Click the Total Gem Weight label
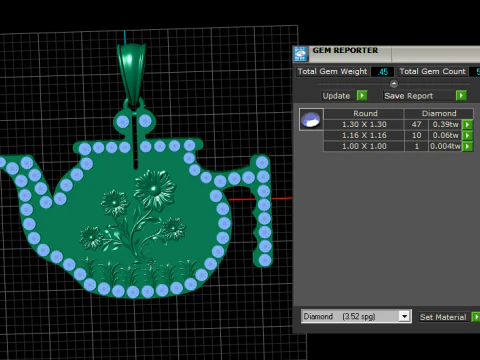The width and height of the screenshot is (480, 360). tap(332, 71)
